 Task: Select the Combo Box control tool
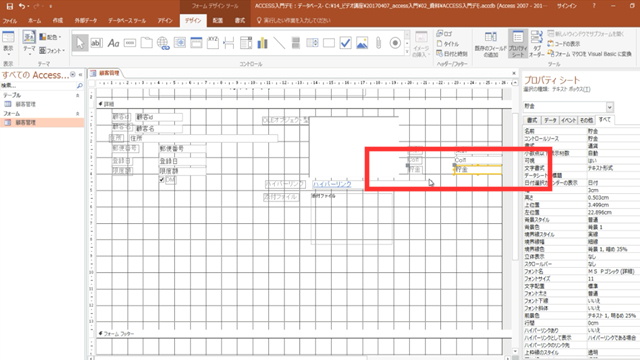coord(246,43)
